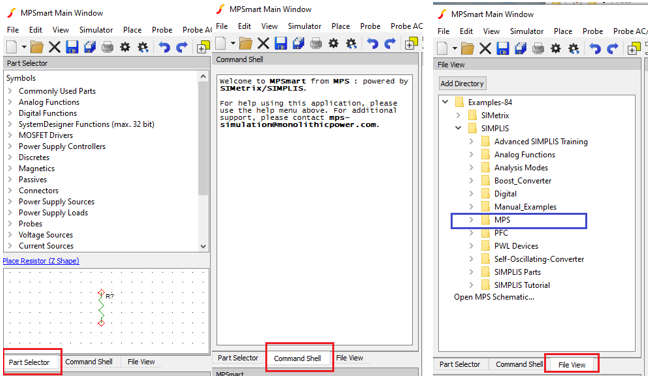Viewport: 650px width, 382px height.
Task: Expand the MPS folder
Action: point(471,220)
